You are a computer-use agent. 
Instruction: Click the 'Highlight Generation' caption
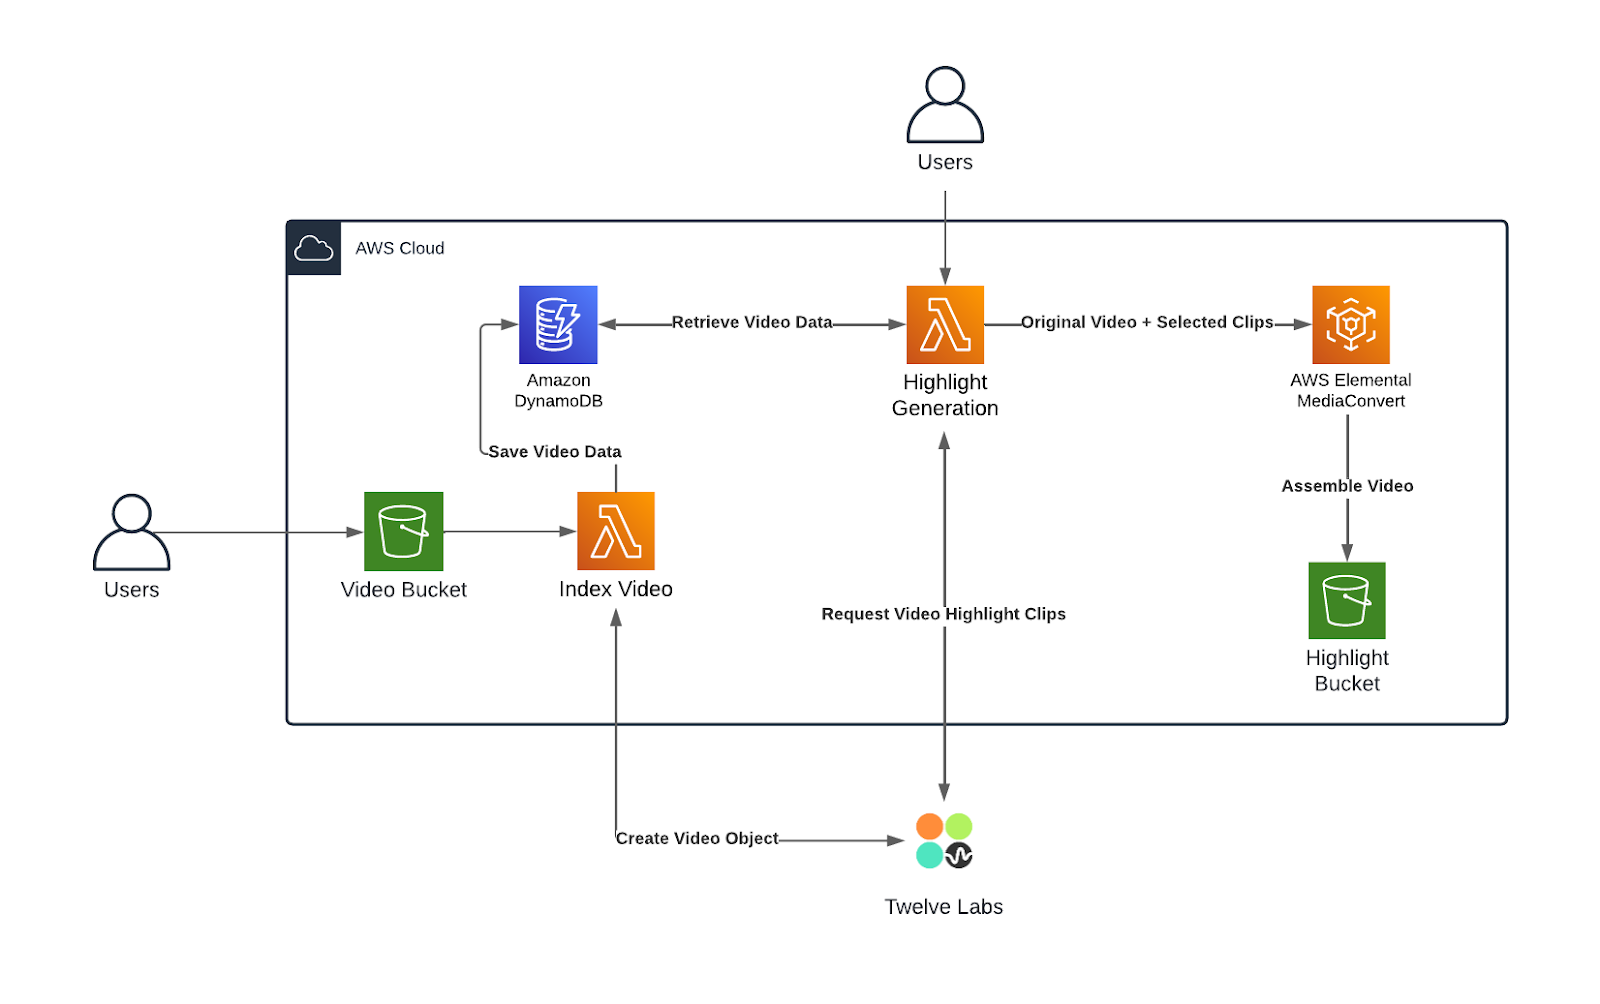tap(945, 395)
